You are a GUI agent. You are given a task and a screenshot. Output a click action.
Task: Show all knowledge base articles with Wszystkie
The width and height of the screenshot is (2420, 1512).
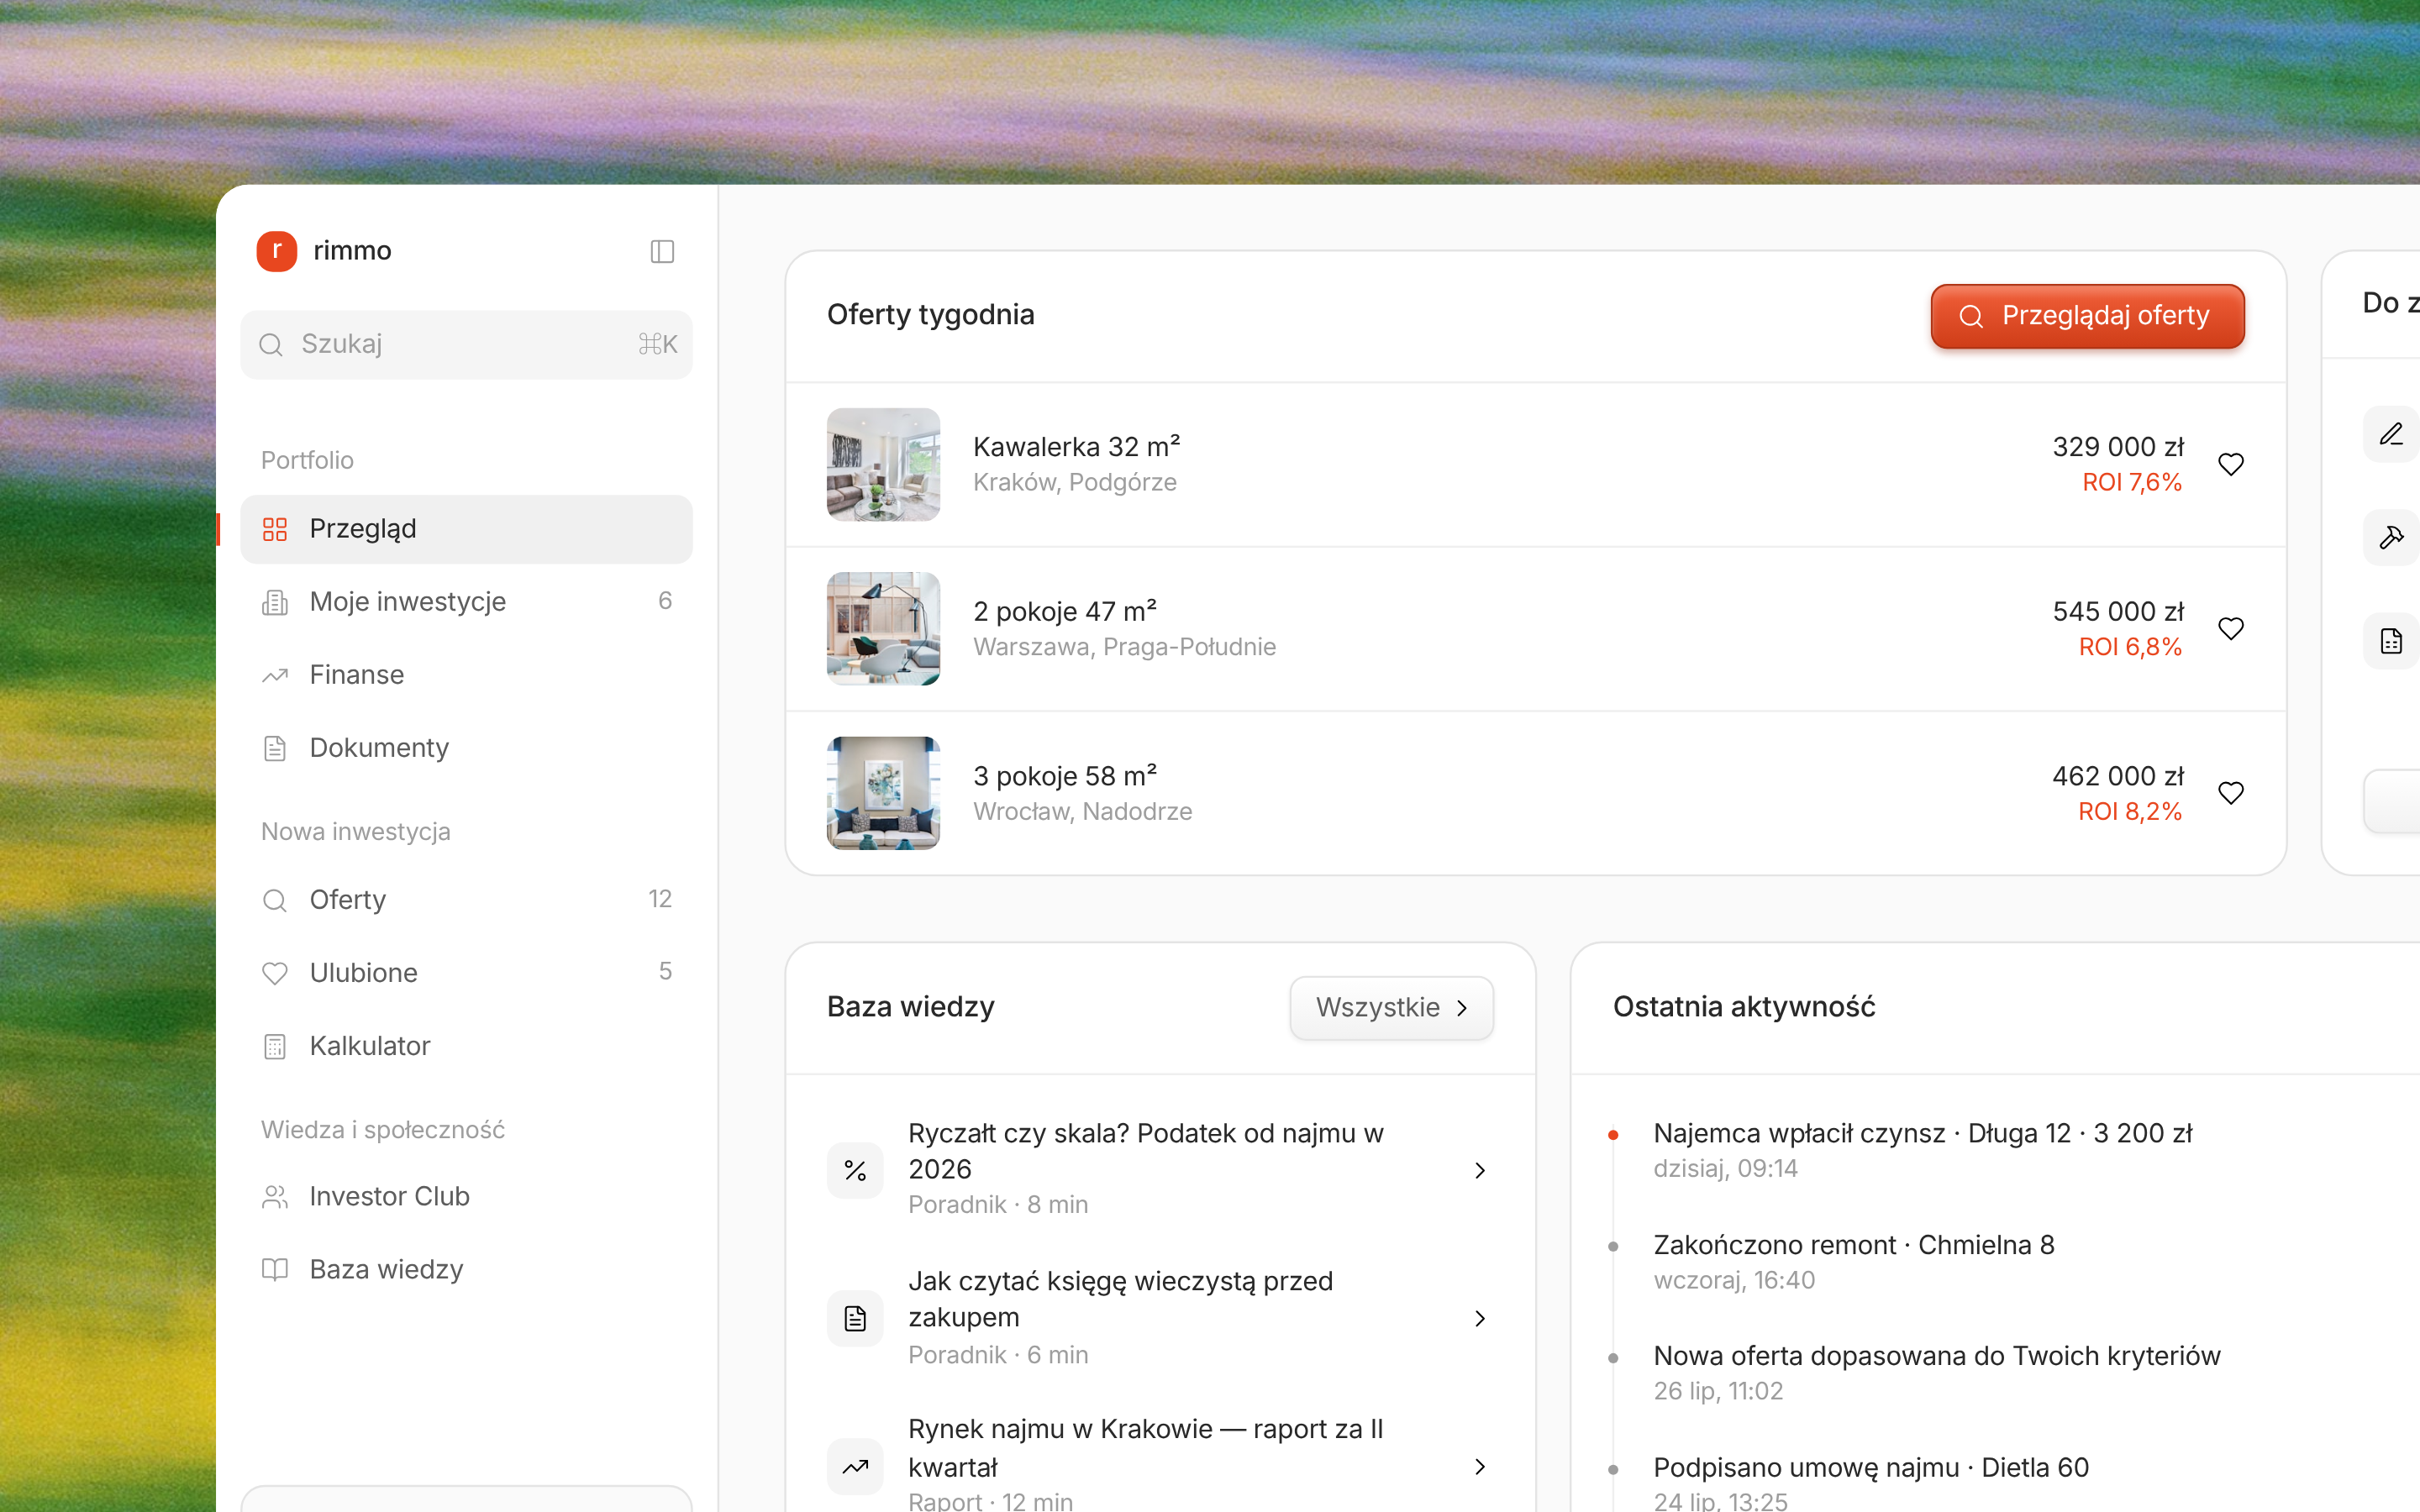[x=1391, y=1008]
